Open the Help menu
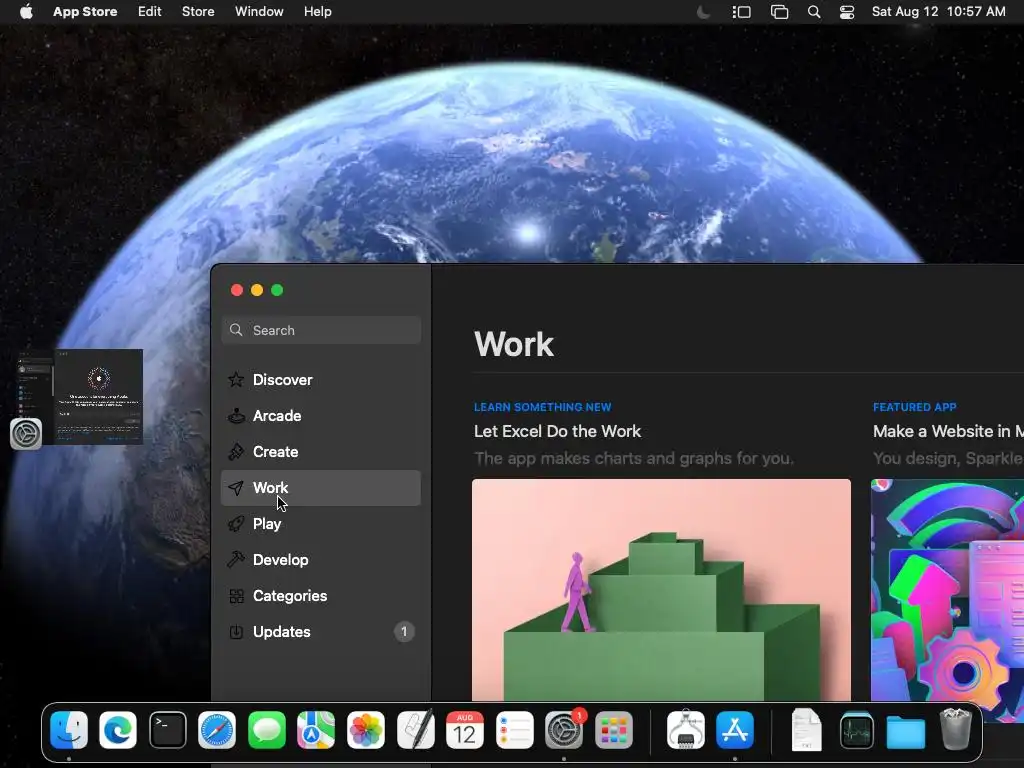 (x=317, y=12)
